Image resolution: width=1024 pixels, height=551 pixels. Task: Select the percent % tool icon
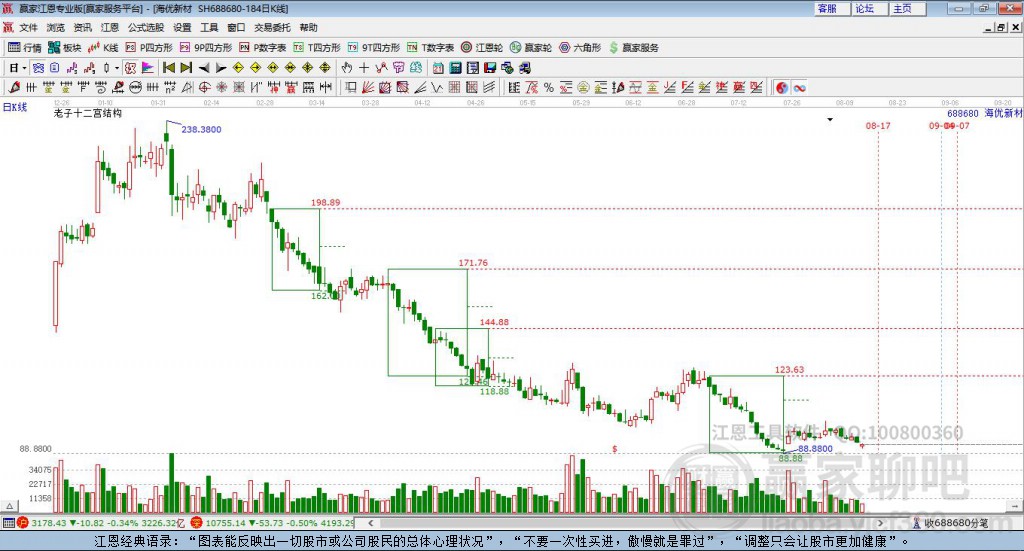549,87
